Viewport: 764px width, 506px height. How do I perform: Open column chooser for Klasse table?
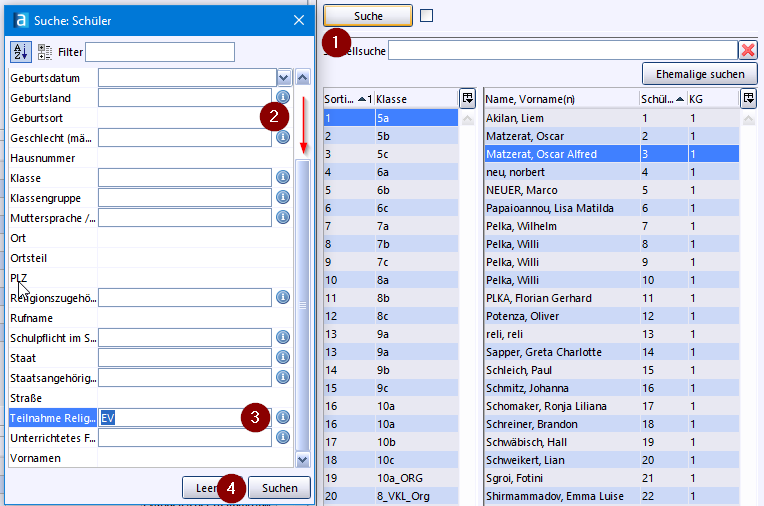tap(467, 98)
